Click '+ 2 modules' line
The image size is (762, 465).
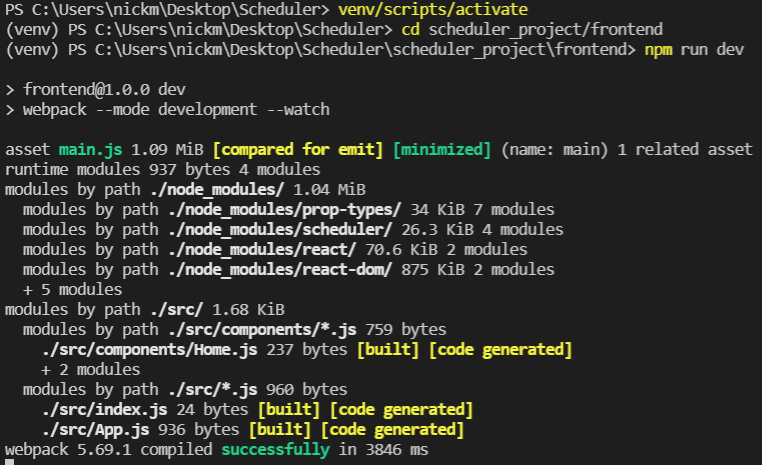tap(90, 370)
